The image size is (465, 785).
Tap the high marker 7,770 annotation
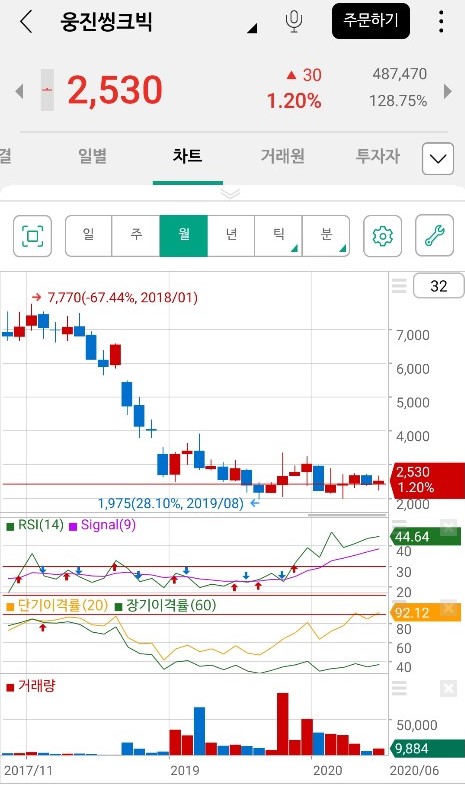click(x=115, y=297)
